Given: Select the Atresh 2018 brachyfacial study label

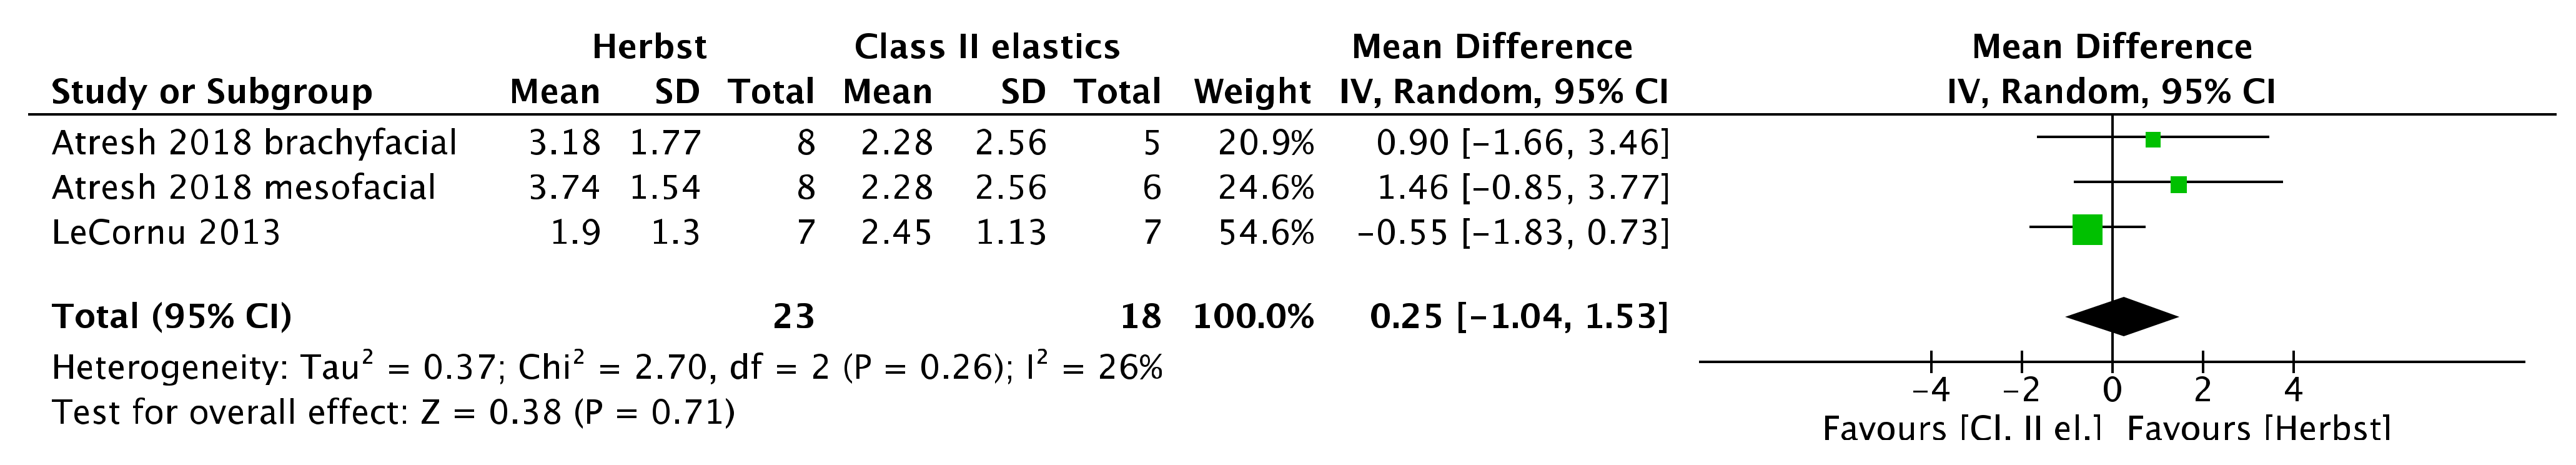Looking at the screenshot, I should click(x=254, y=143).
